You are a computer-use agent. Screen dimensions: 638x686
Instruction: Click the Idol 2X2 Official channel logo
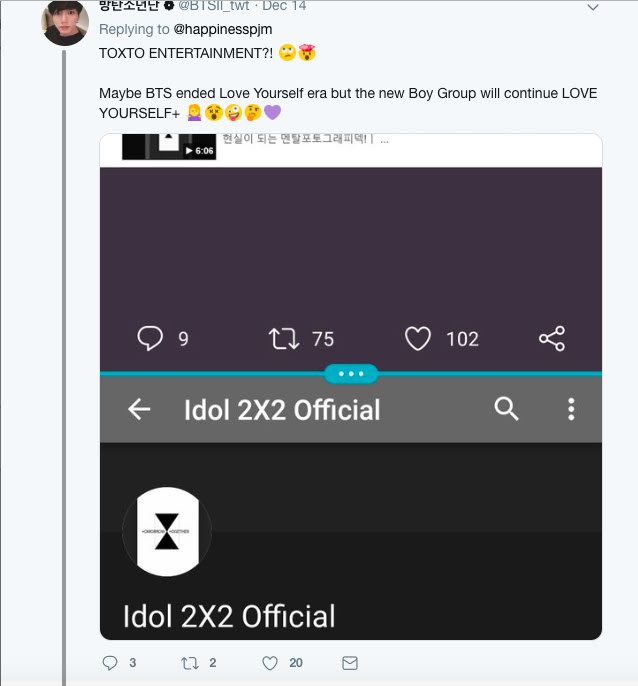[x=167, y=531]
